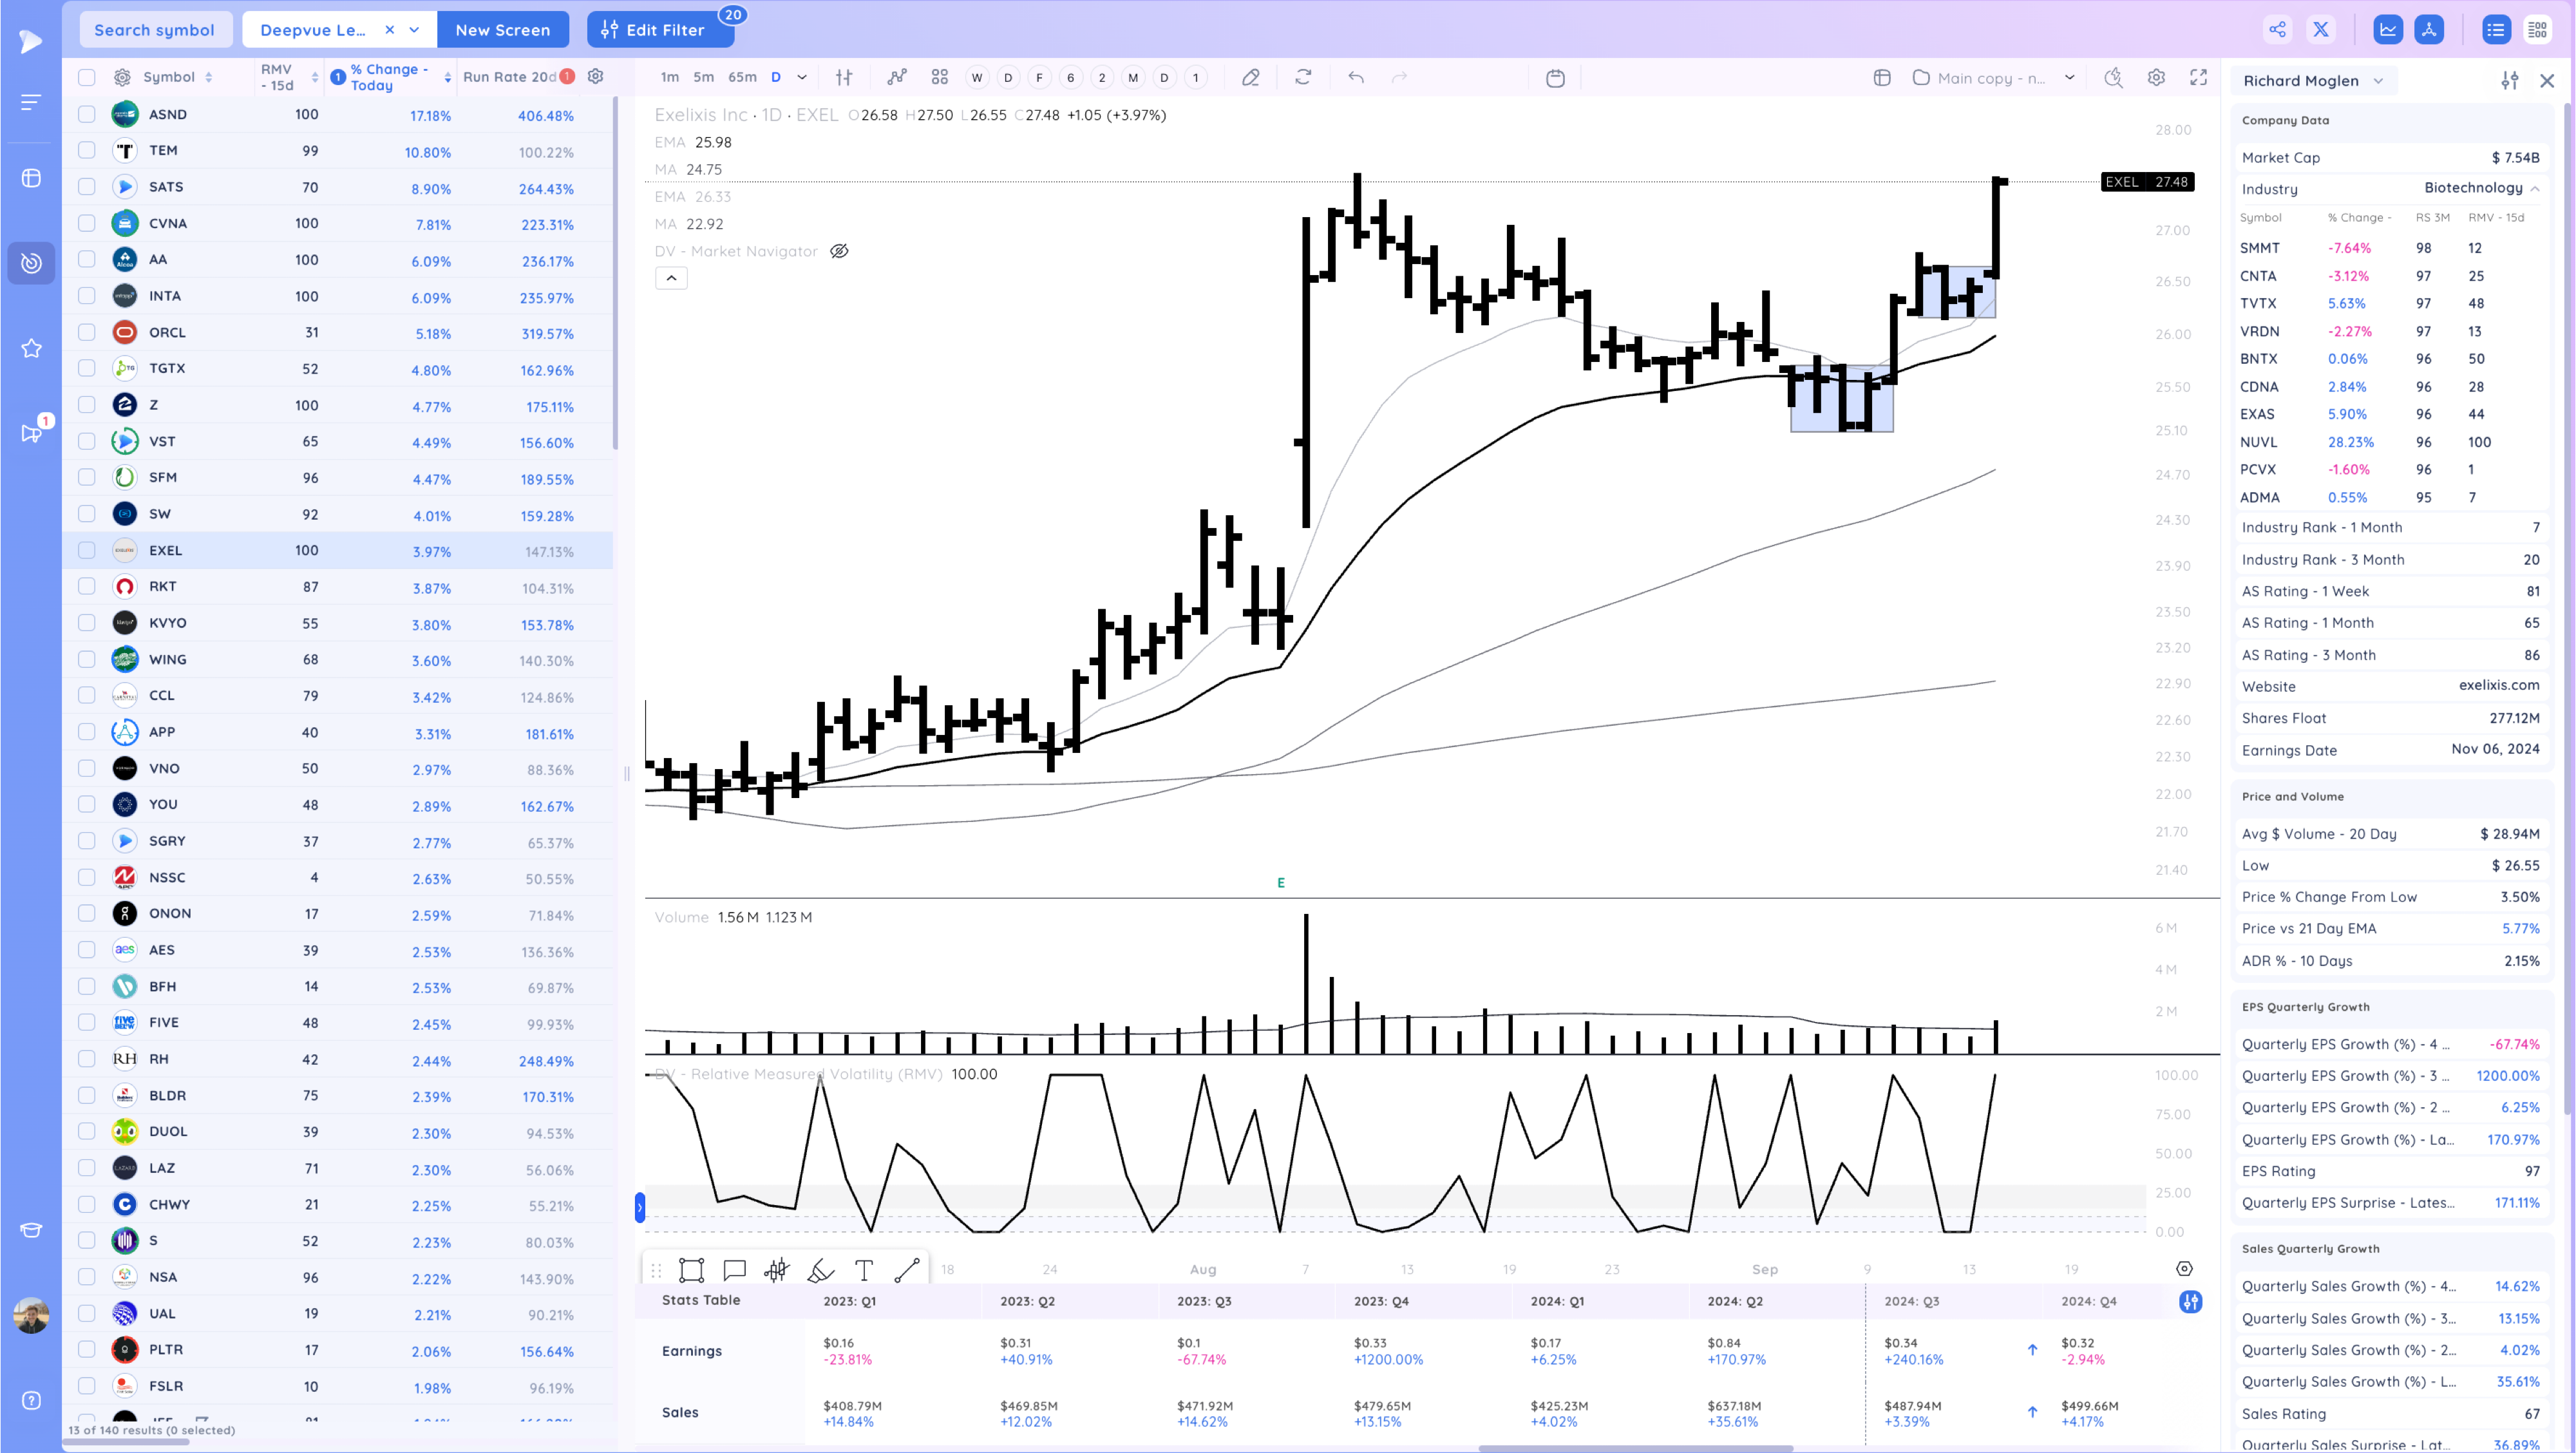Click the Search symbol field
This screenshot has width=2576, height=1453.
pos(155,30)
